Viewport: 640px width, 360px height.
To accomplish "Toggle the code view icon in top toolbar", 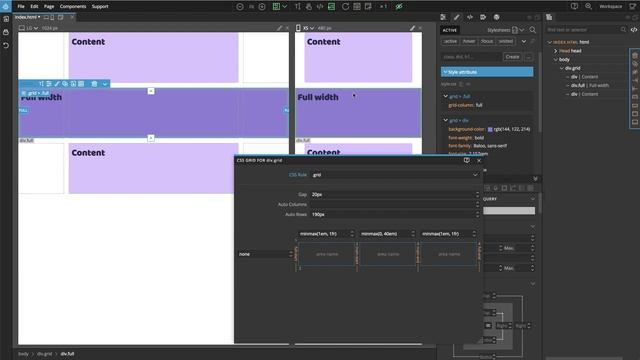I will [320, 7].
